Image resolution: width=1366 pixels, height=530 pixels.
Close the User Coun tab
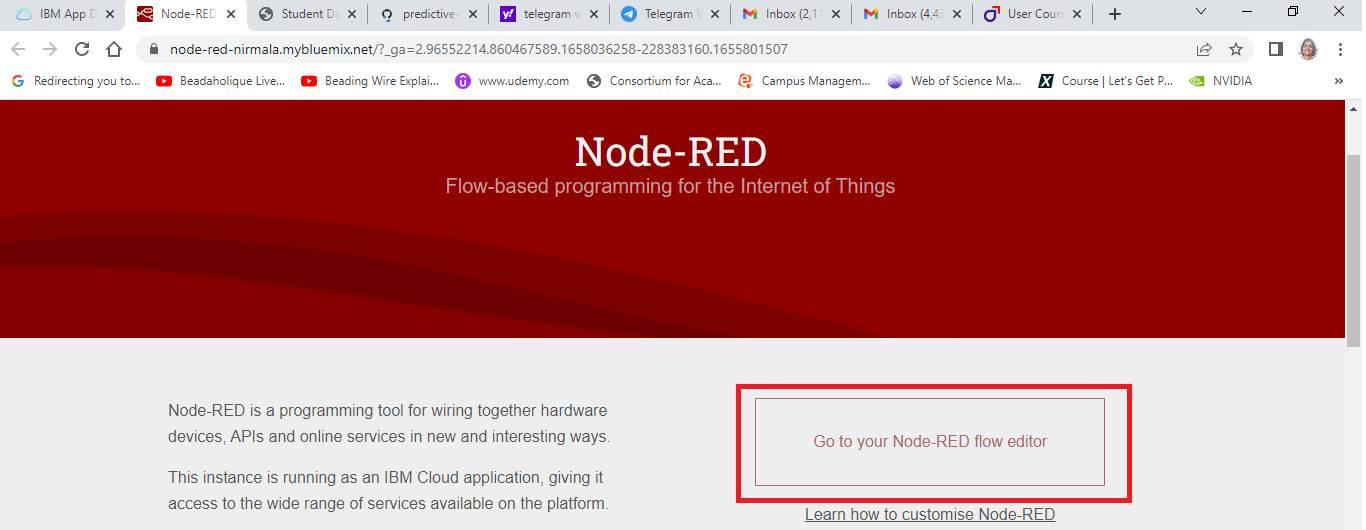1078,14
